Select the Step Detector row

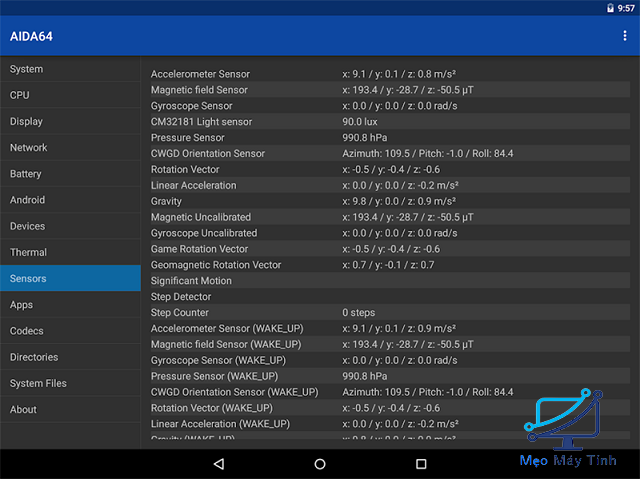(x=390, y=297)
